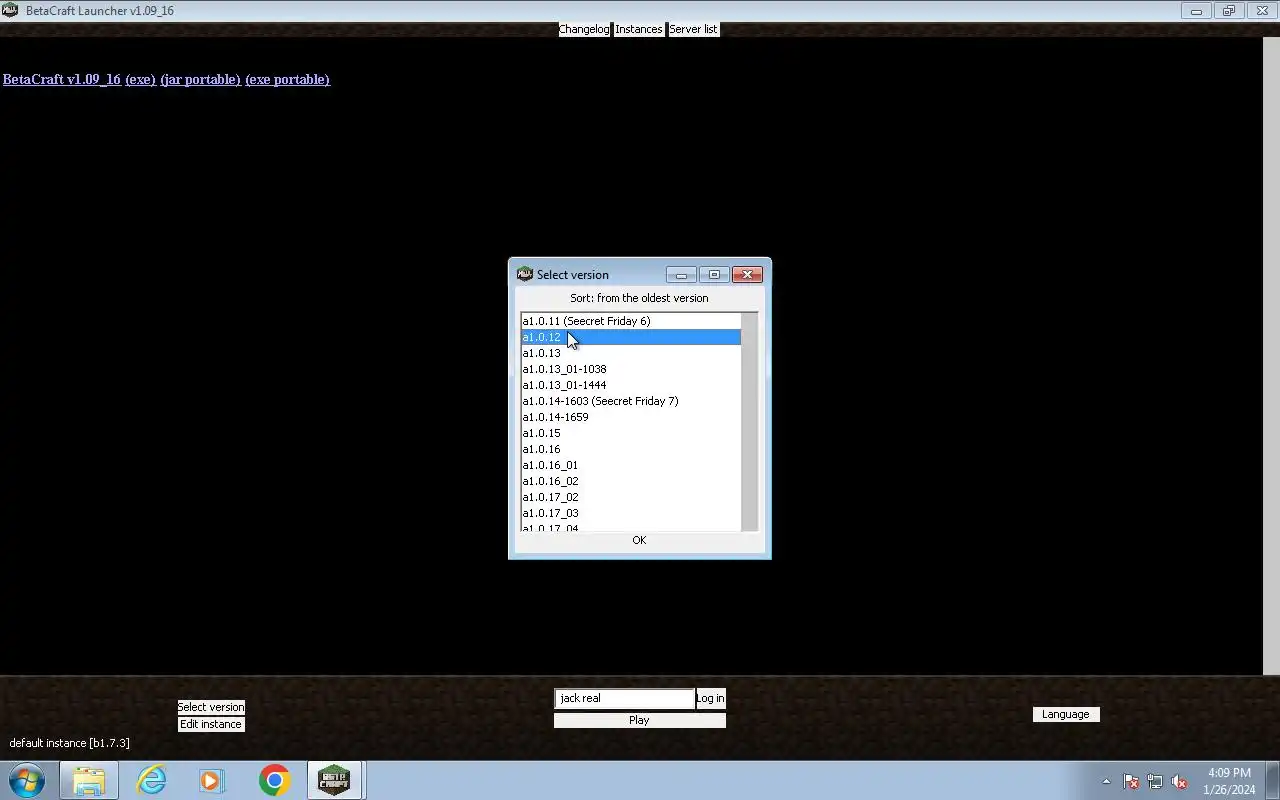Click the Select version button in launcher
Viewport: 1280px width, 800px height.
pyautogui.click(x=211, y=707)
